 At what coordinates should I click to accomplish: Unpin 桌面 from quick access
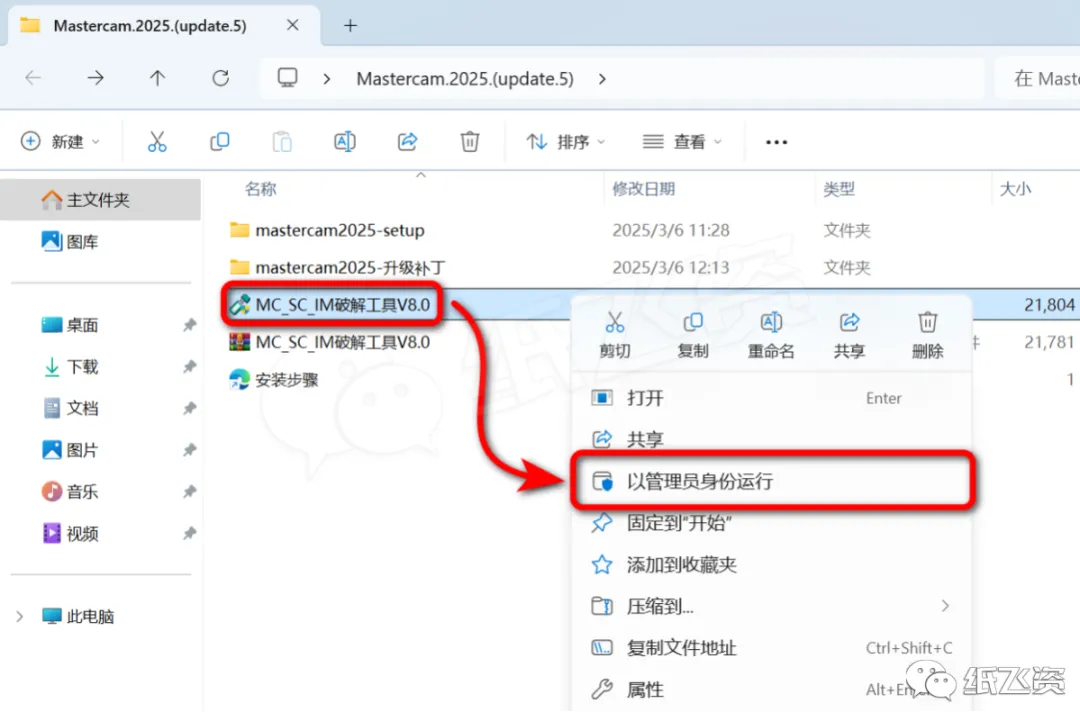189,325
